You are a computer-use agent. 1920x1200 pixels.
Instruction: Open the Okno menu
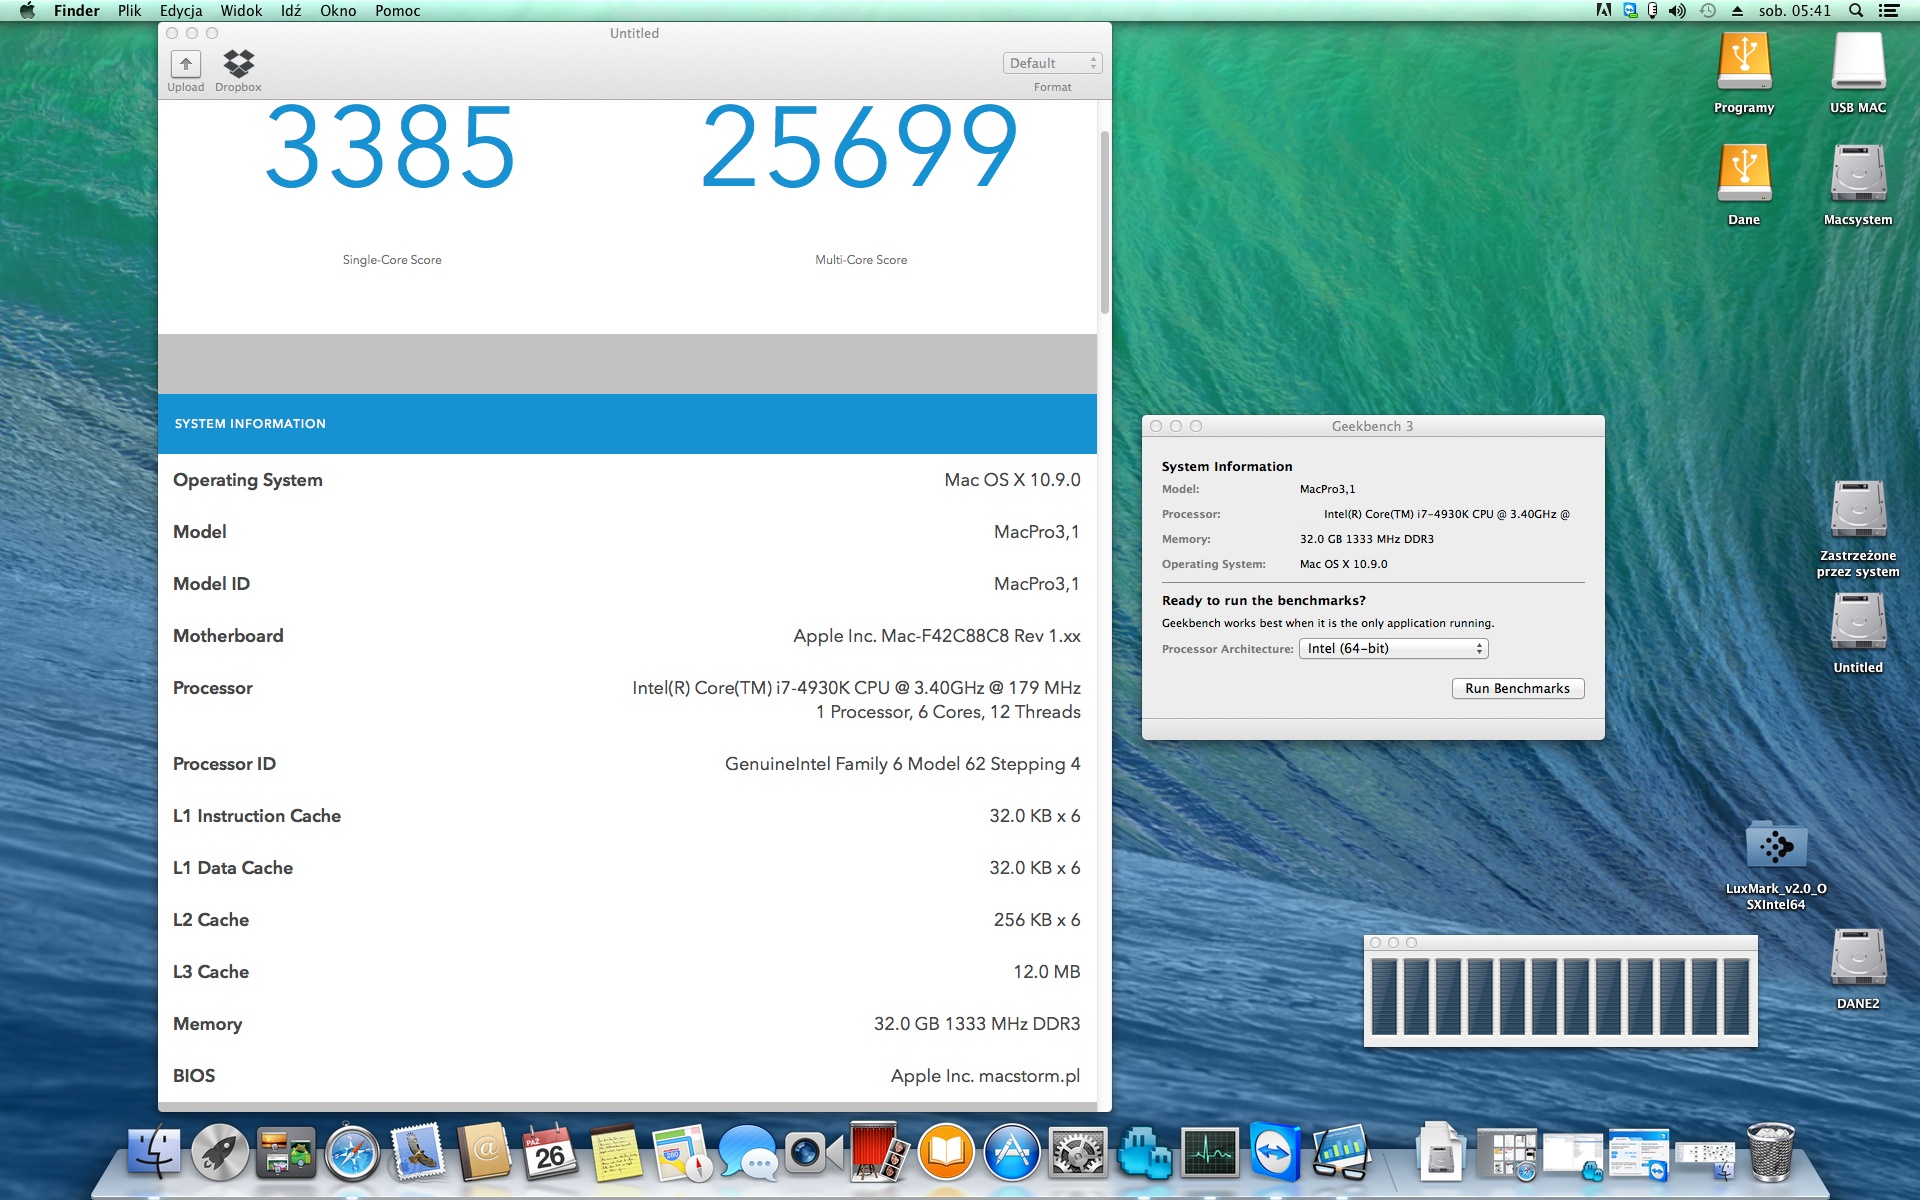coord(338,11)
